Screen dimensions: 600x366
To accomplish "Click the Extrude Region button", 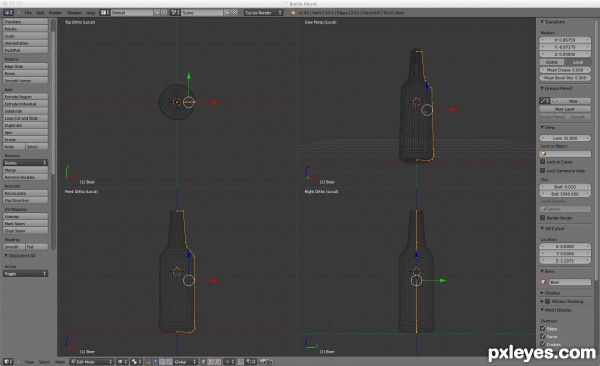I will [25, 96].
